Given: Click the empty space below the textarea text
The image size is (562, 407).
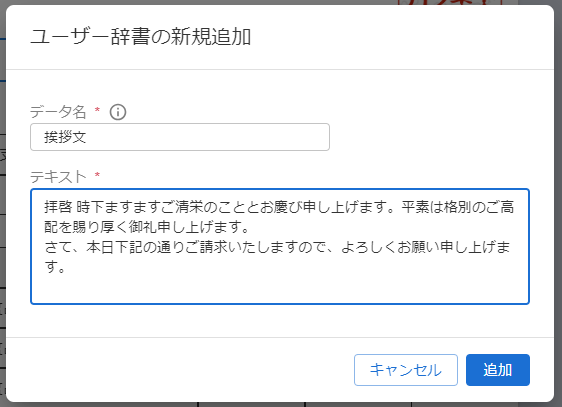Looking at the screenshot, I should click(280, 289).
